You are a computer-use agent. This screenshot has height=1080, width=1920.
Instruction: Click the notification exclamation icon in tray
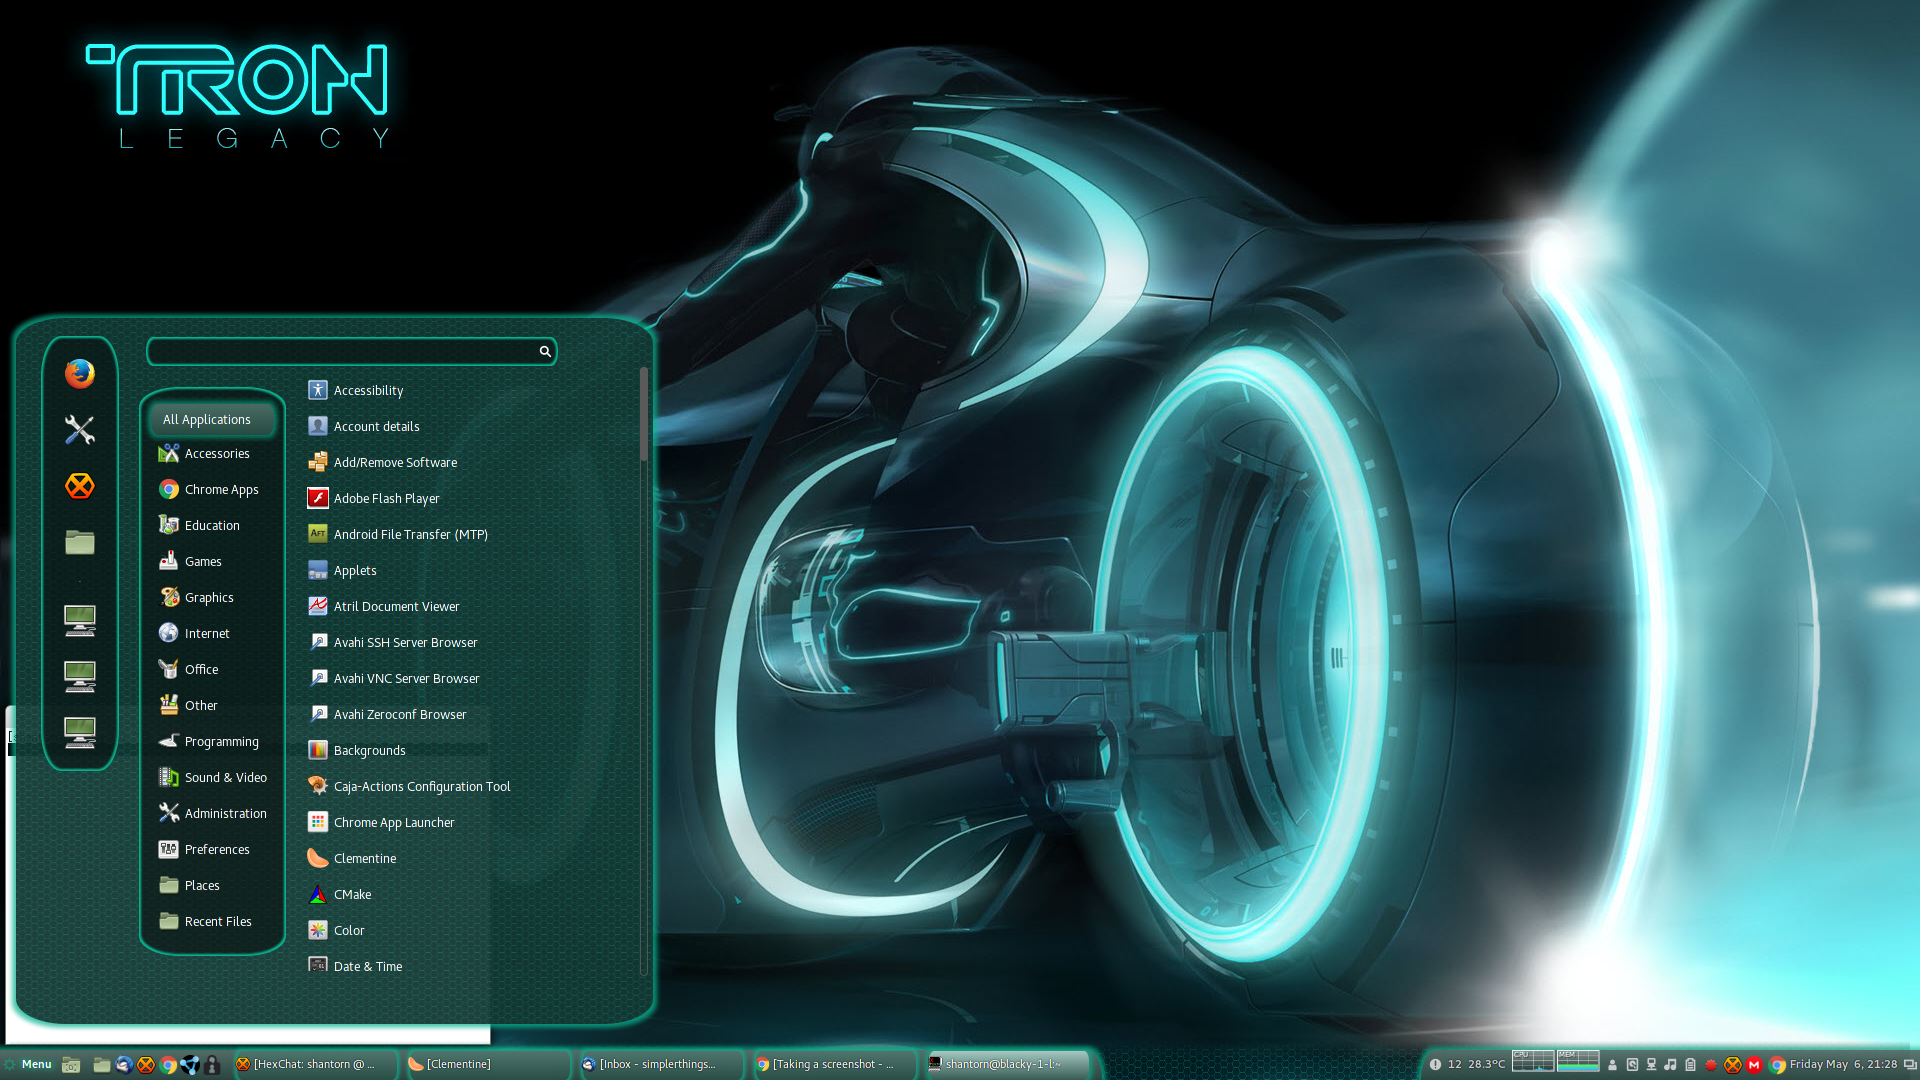[x=1435, y=1065]
